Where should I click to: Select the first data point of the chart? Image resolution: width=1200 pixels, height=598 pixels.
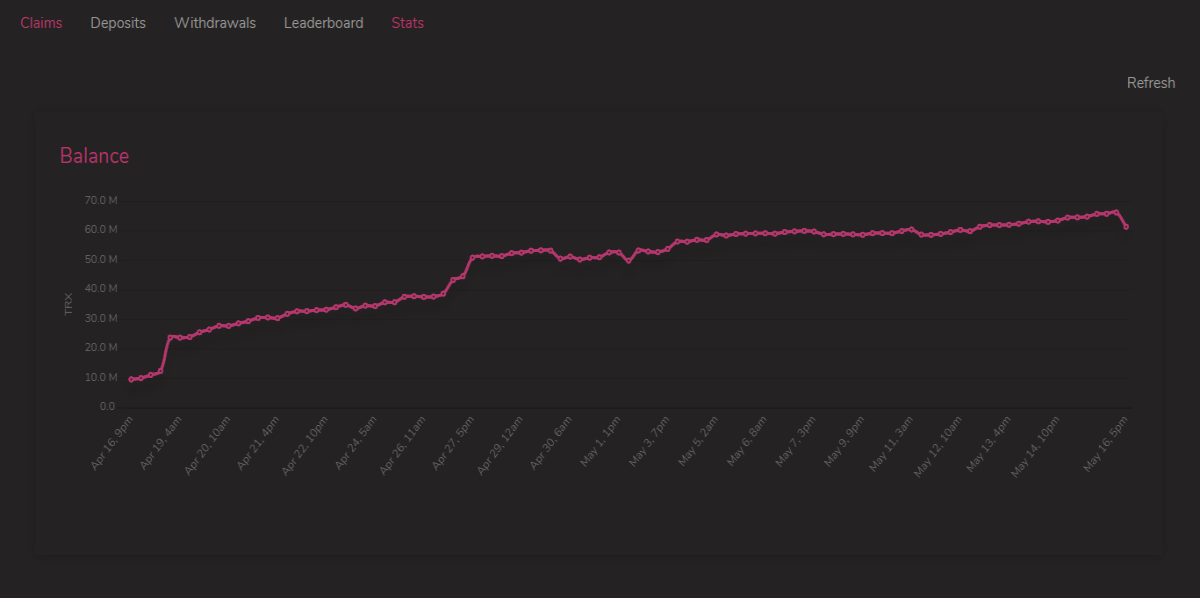(x=131, y=380)
